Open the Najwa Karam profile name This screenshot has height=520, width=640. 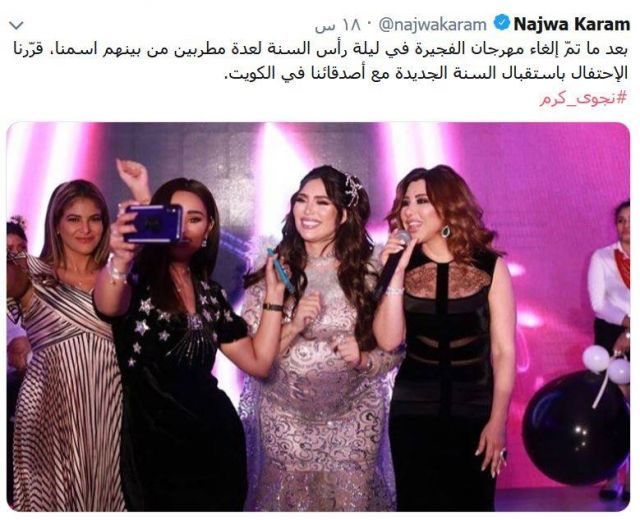(x=572, y=24)
